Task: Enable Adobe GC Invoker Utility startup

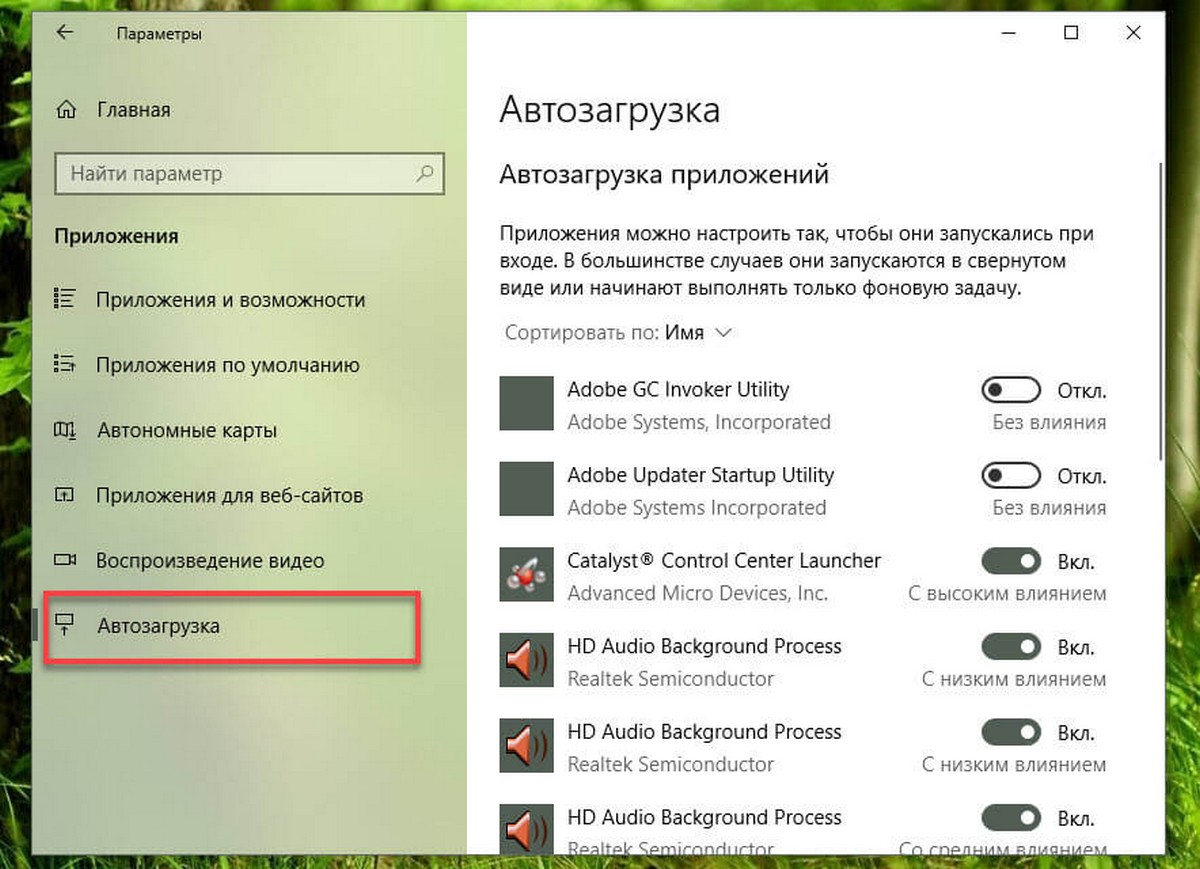Action: [1011, 389]
